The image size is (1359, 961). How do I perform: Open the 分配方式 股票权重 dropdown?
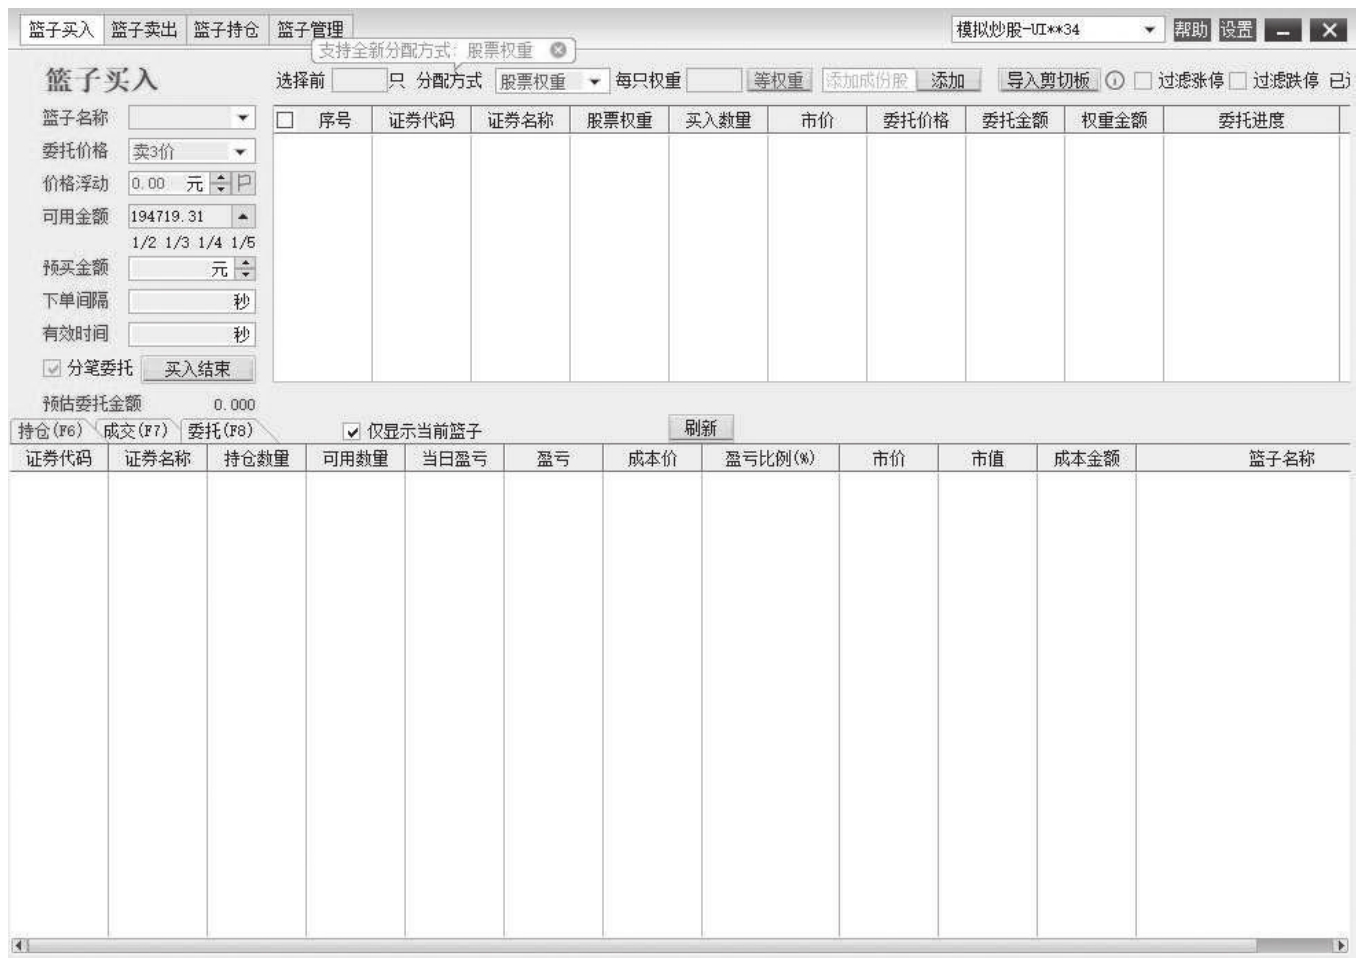[x=595, y=81]
